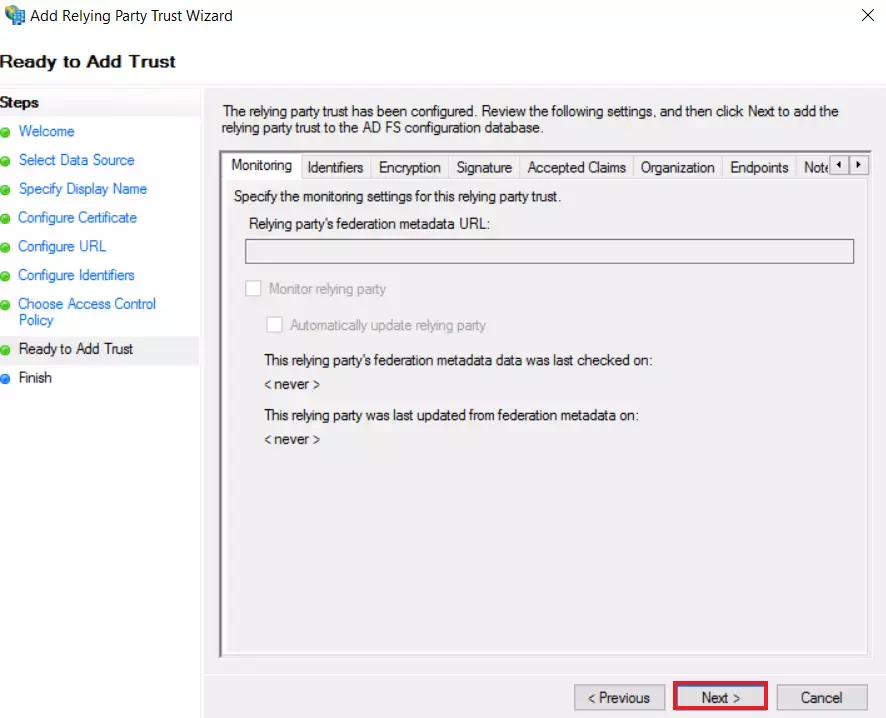Image resolution: width=886 pixels, height=718 pixels.
Task: Open the Endpoints tab
Action: (759, 167)
